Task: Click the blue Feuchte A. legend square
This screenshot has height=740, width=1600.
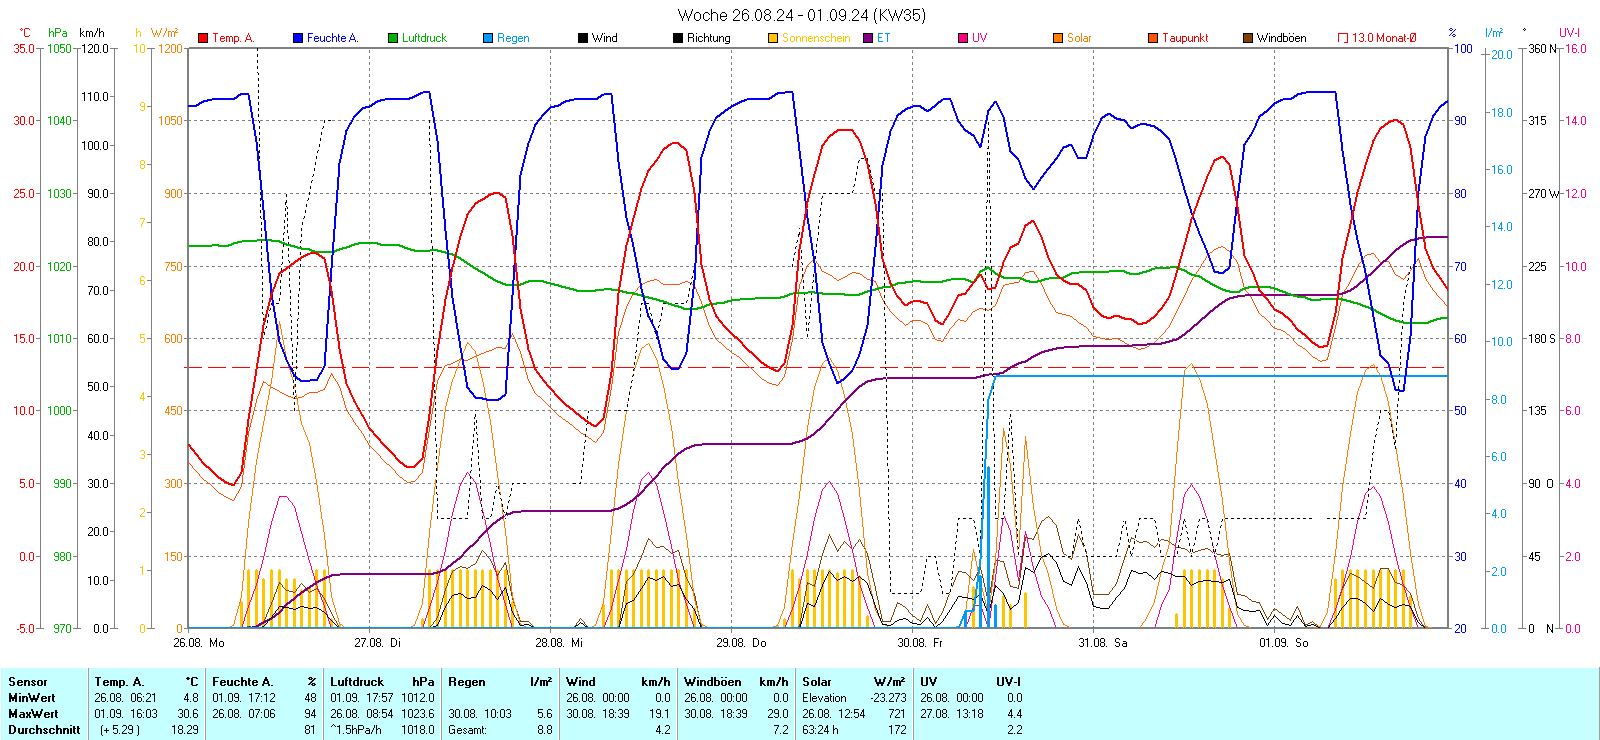Action: [298, 38]
